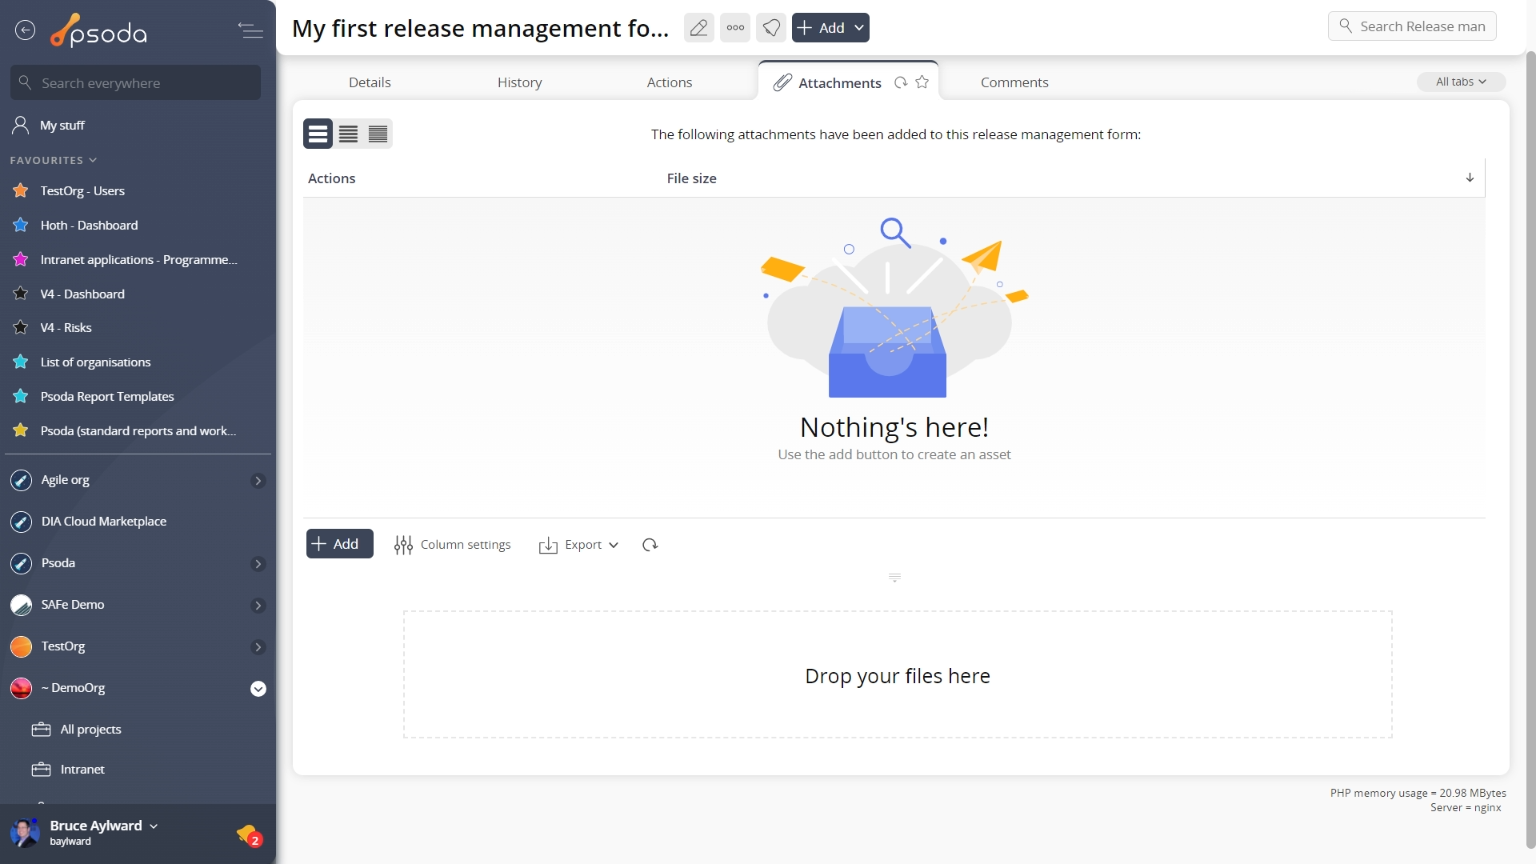Screen dimensions: 1536x864
Task: Switch to the Details tab
Action: click(370, 83)
